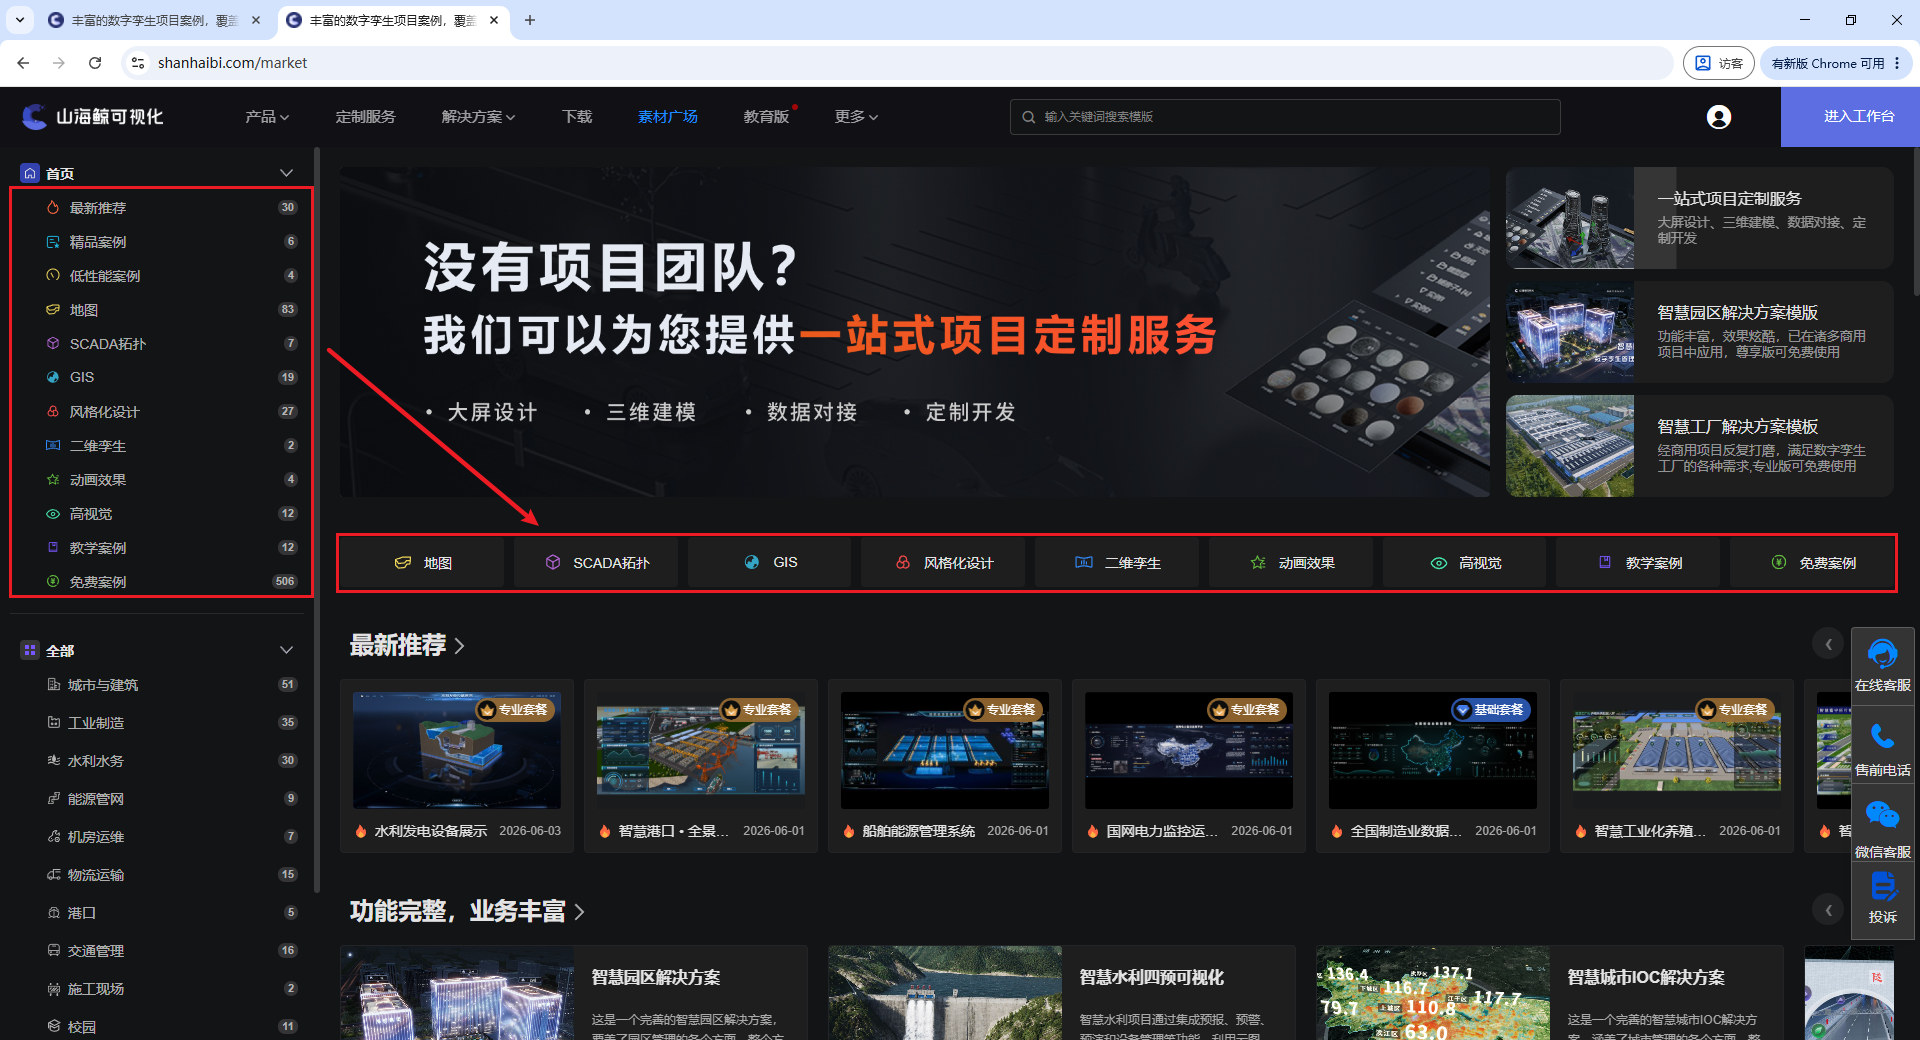Expand the 解决方案 dropdown menu
The width and height of the screenshot is (1920, 1040).
(x=478, y=117)
